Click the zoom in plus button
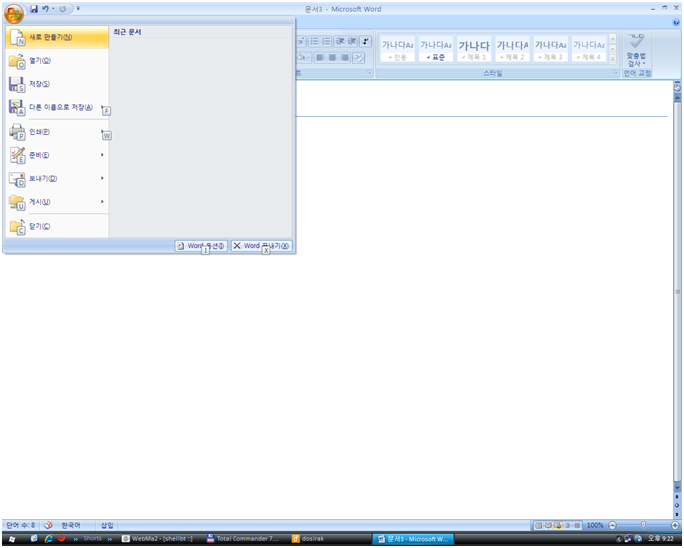The height and width of the screenshot is (548, 684). click(x=675, y=525)
